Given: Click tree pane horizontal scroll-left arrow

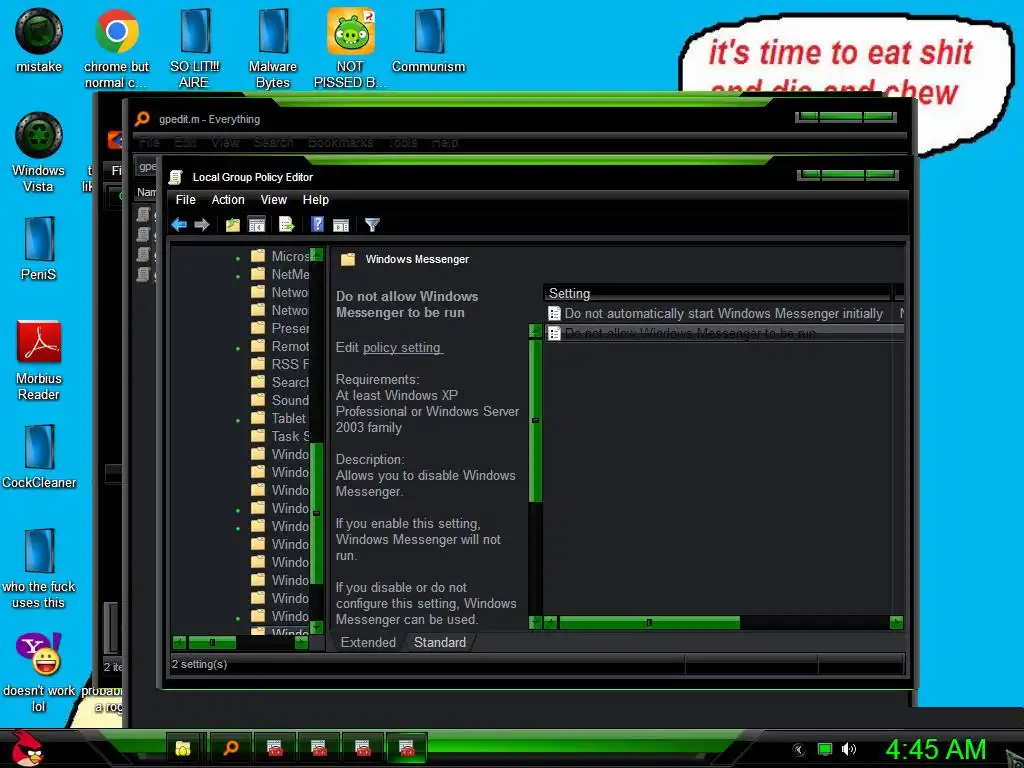Looking at the screenshot, I should click(179, 643).
